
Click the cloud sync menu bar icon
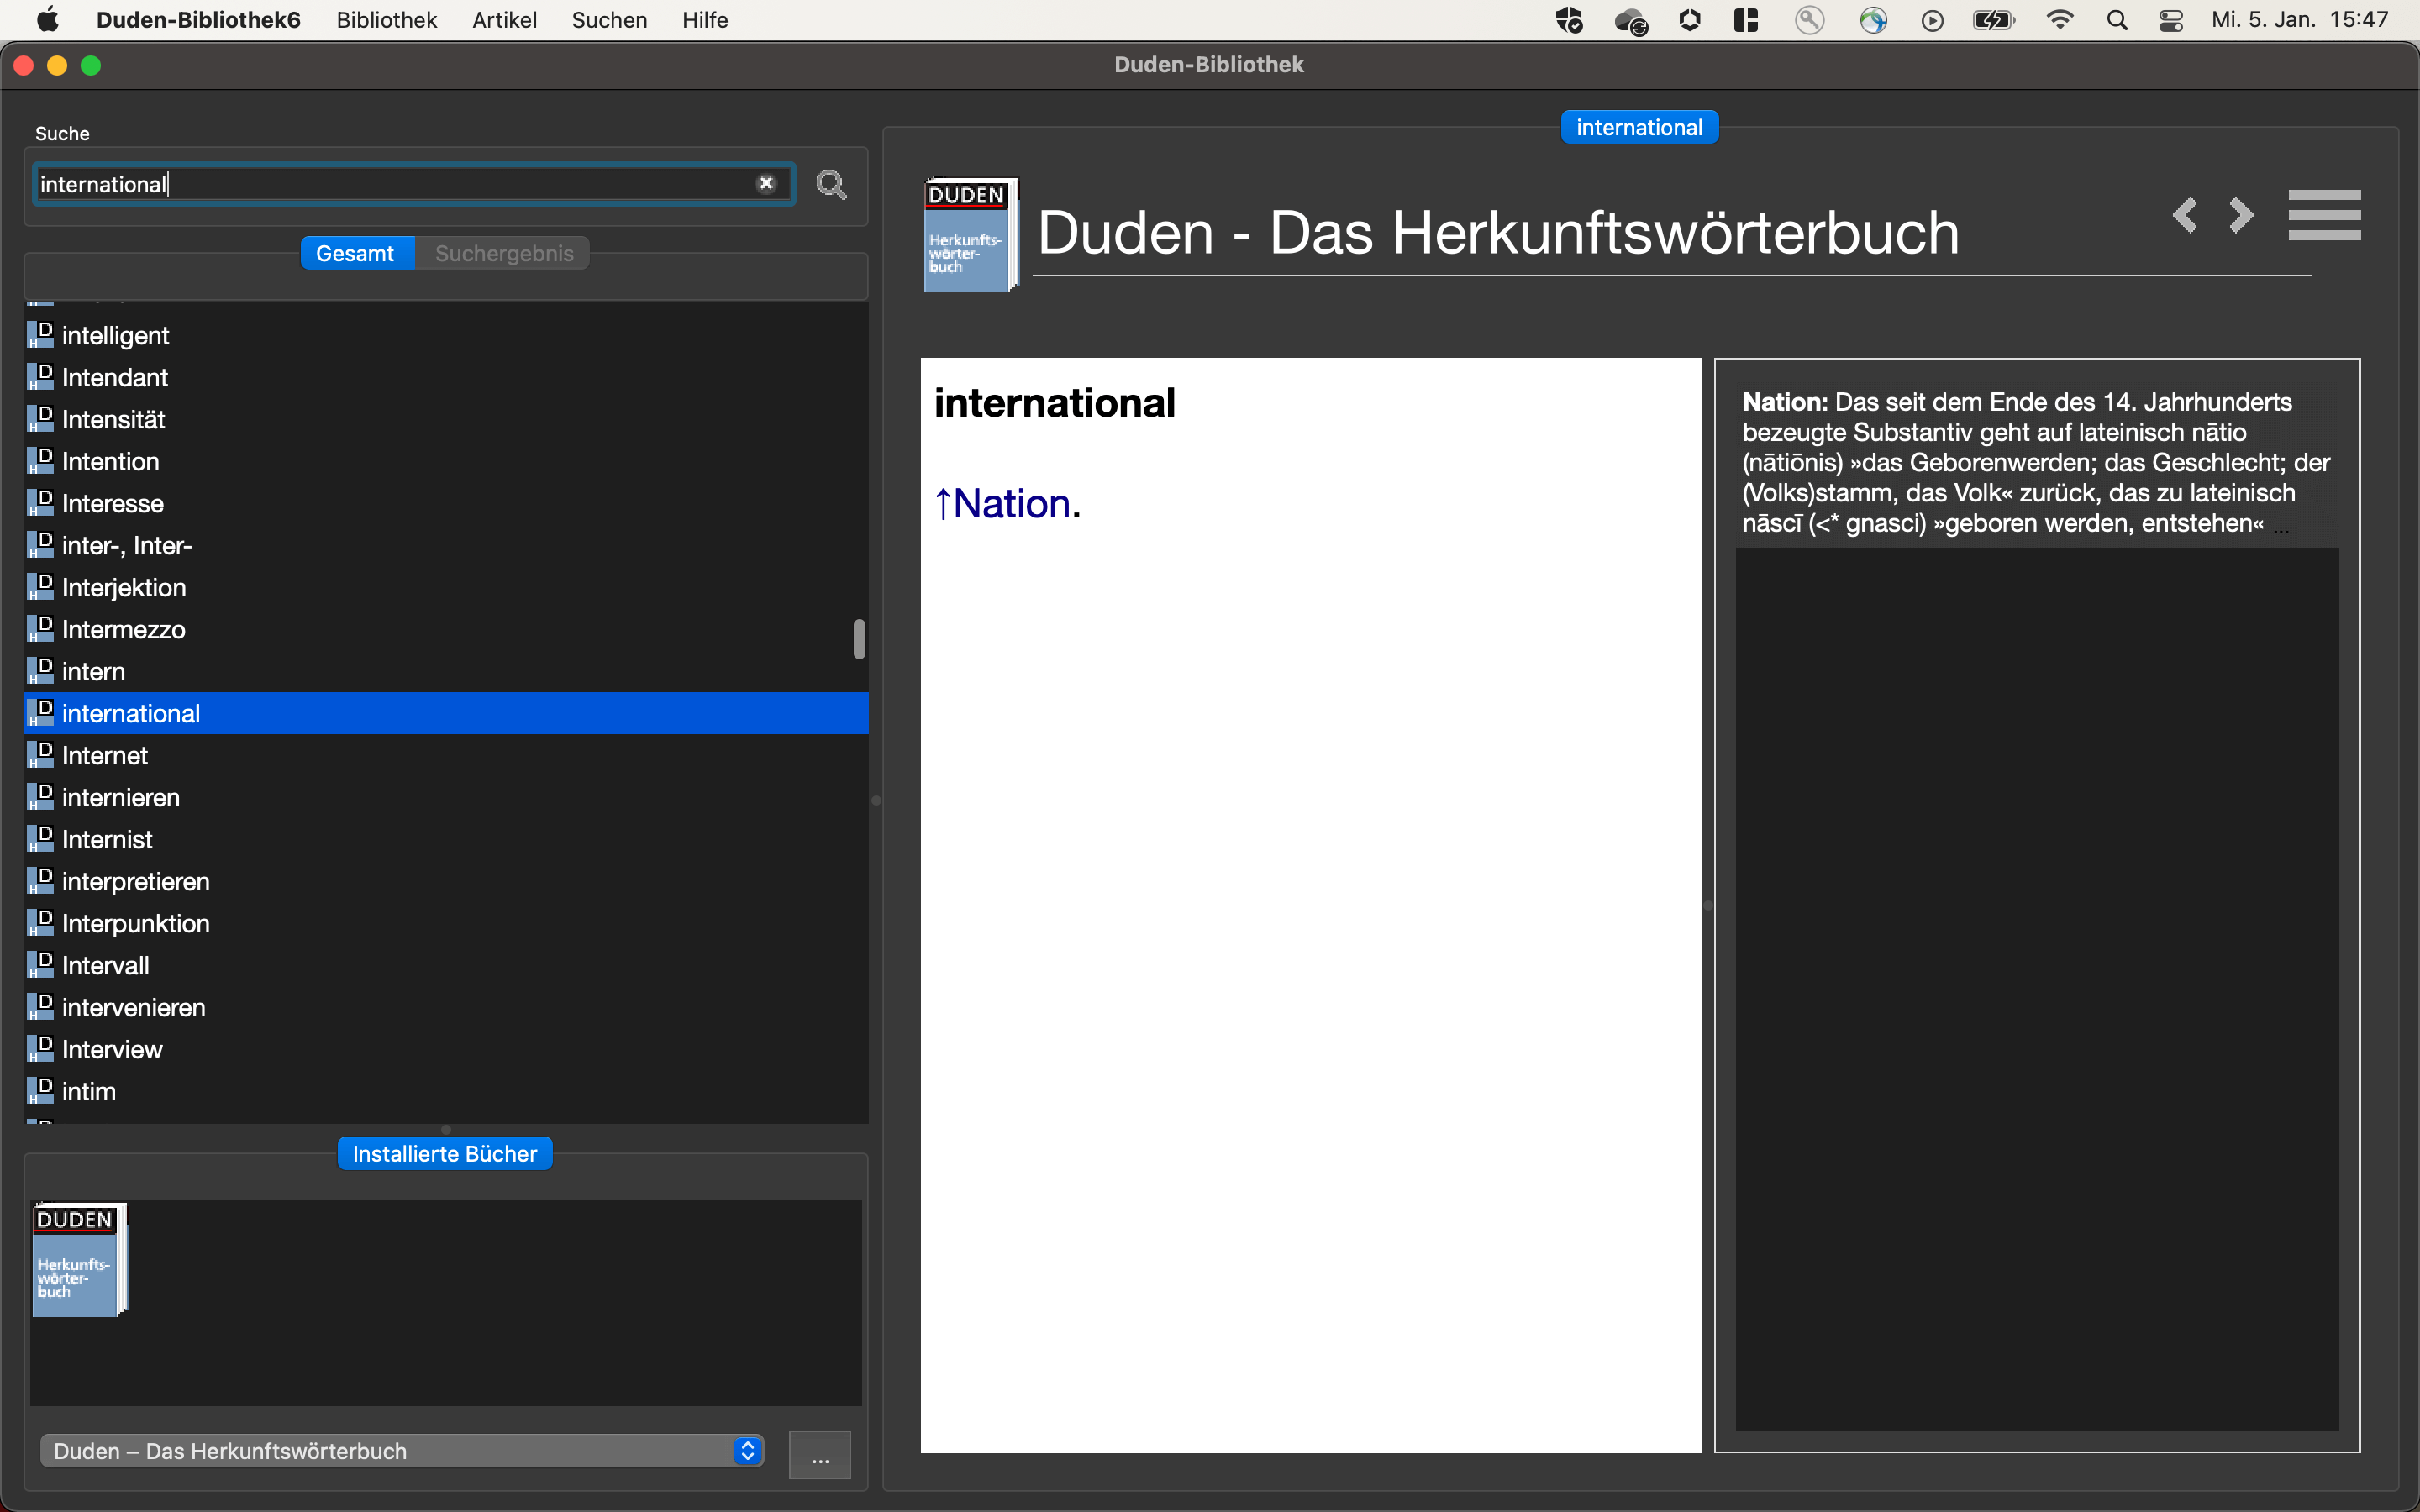(1631, 21)
